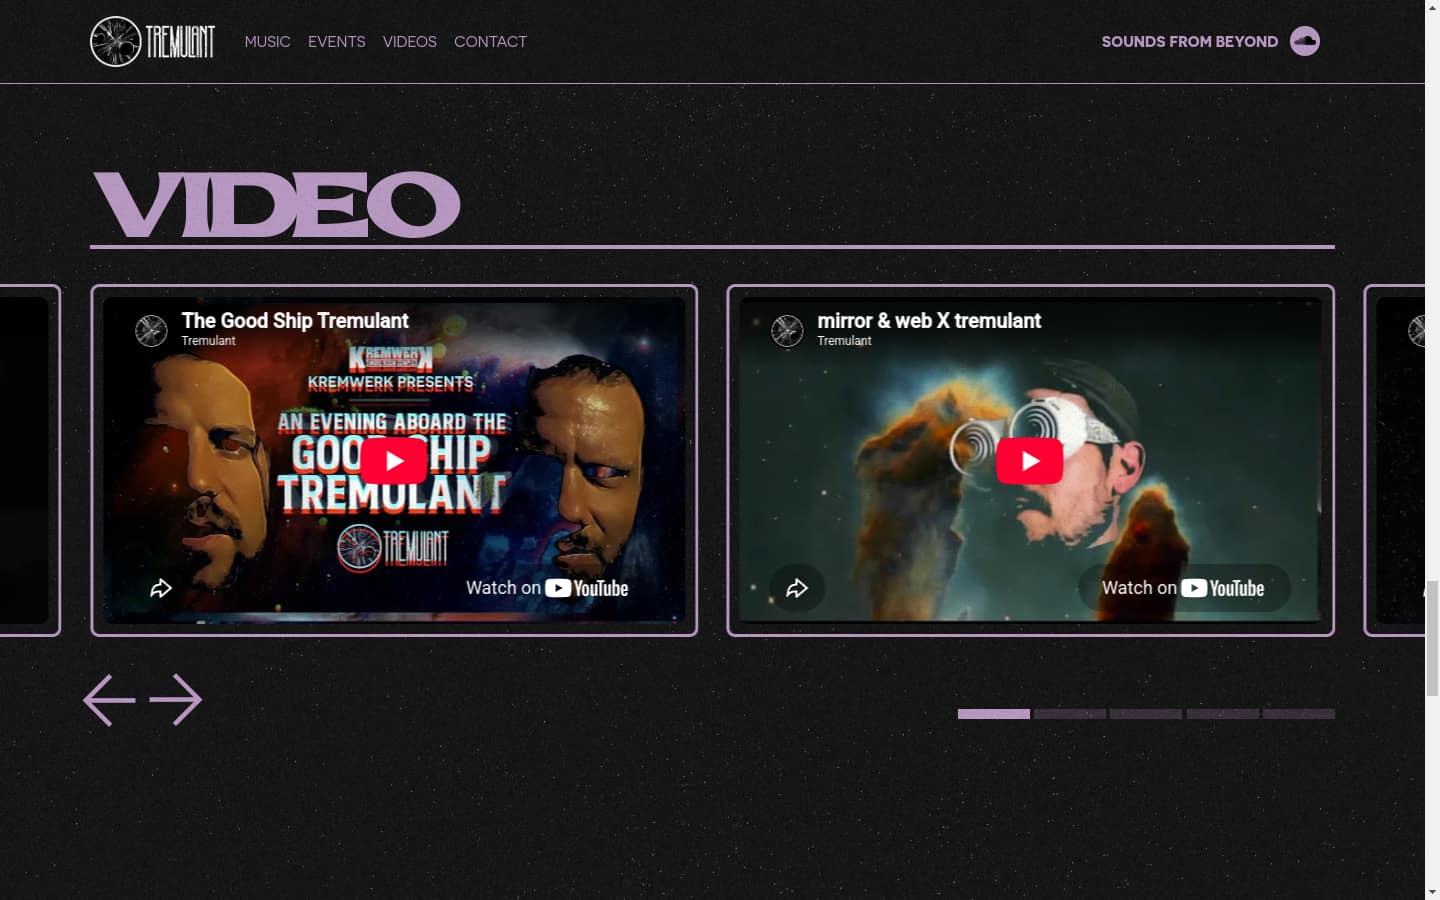Open The Good Ship Tremulant title link
This screenshot has height=900, width=1440.
295,320
